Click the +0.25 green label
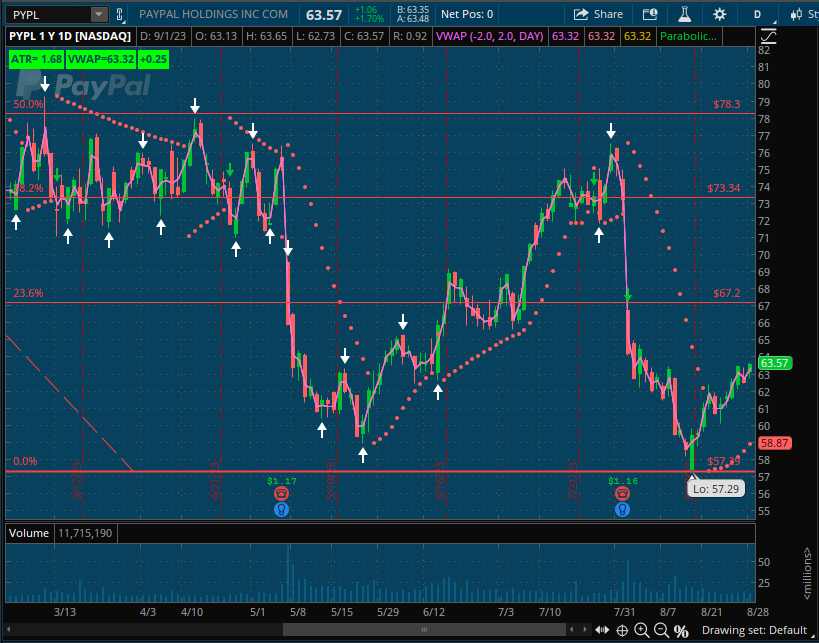Image resolution: width=819 pixels, height=643 pixels. point(153,59)
